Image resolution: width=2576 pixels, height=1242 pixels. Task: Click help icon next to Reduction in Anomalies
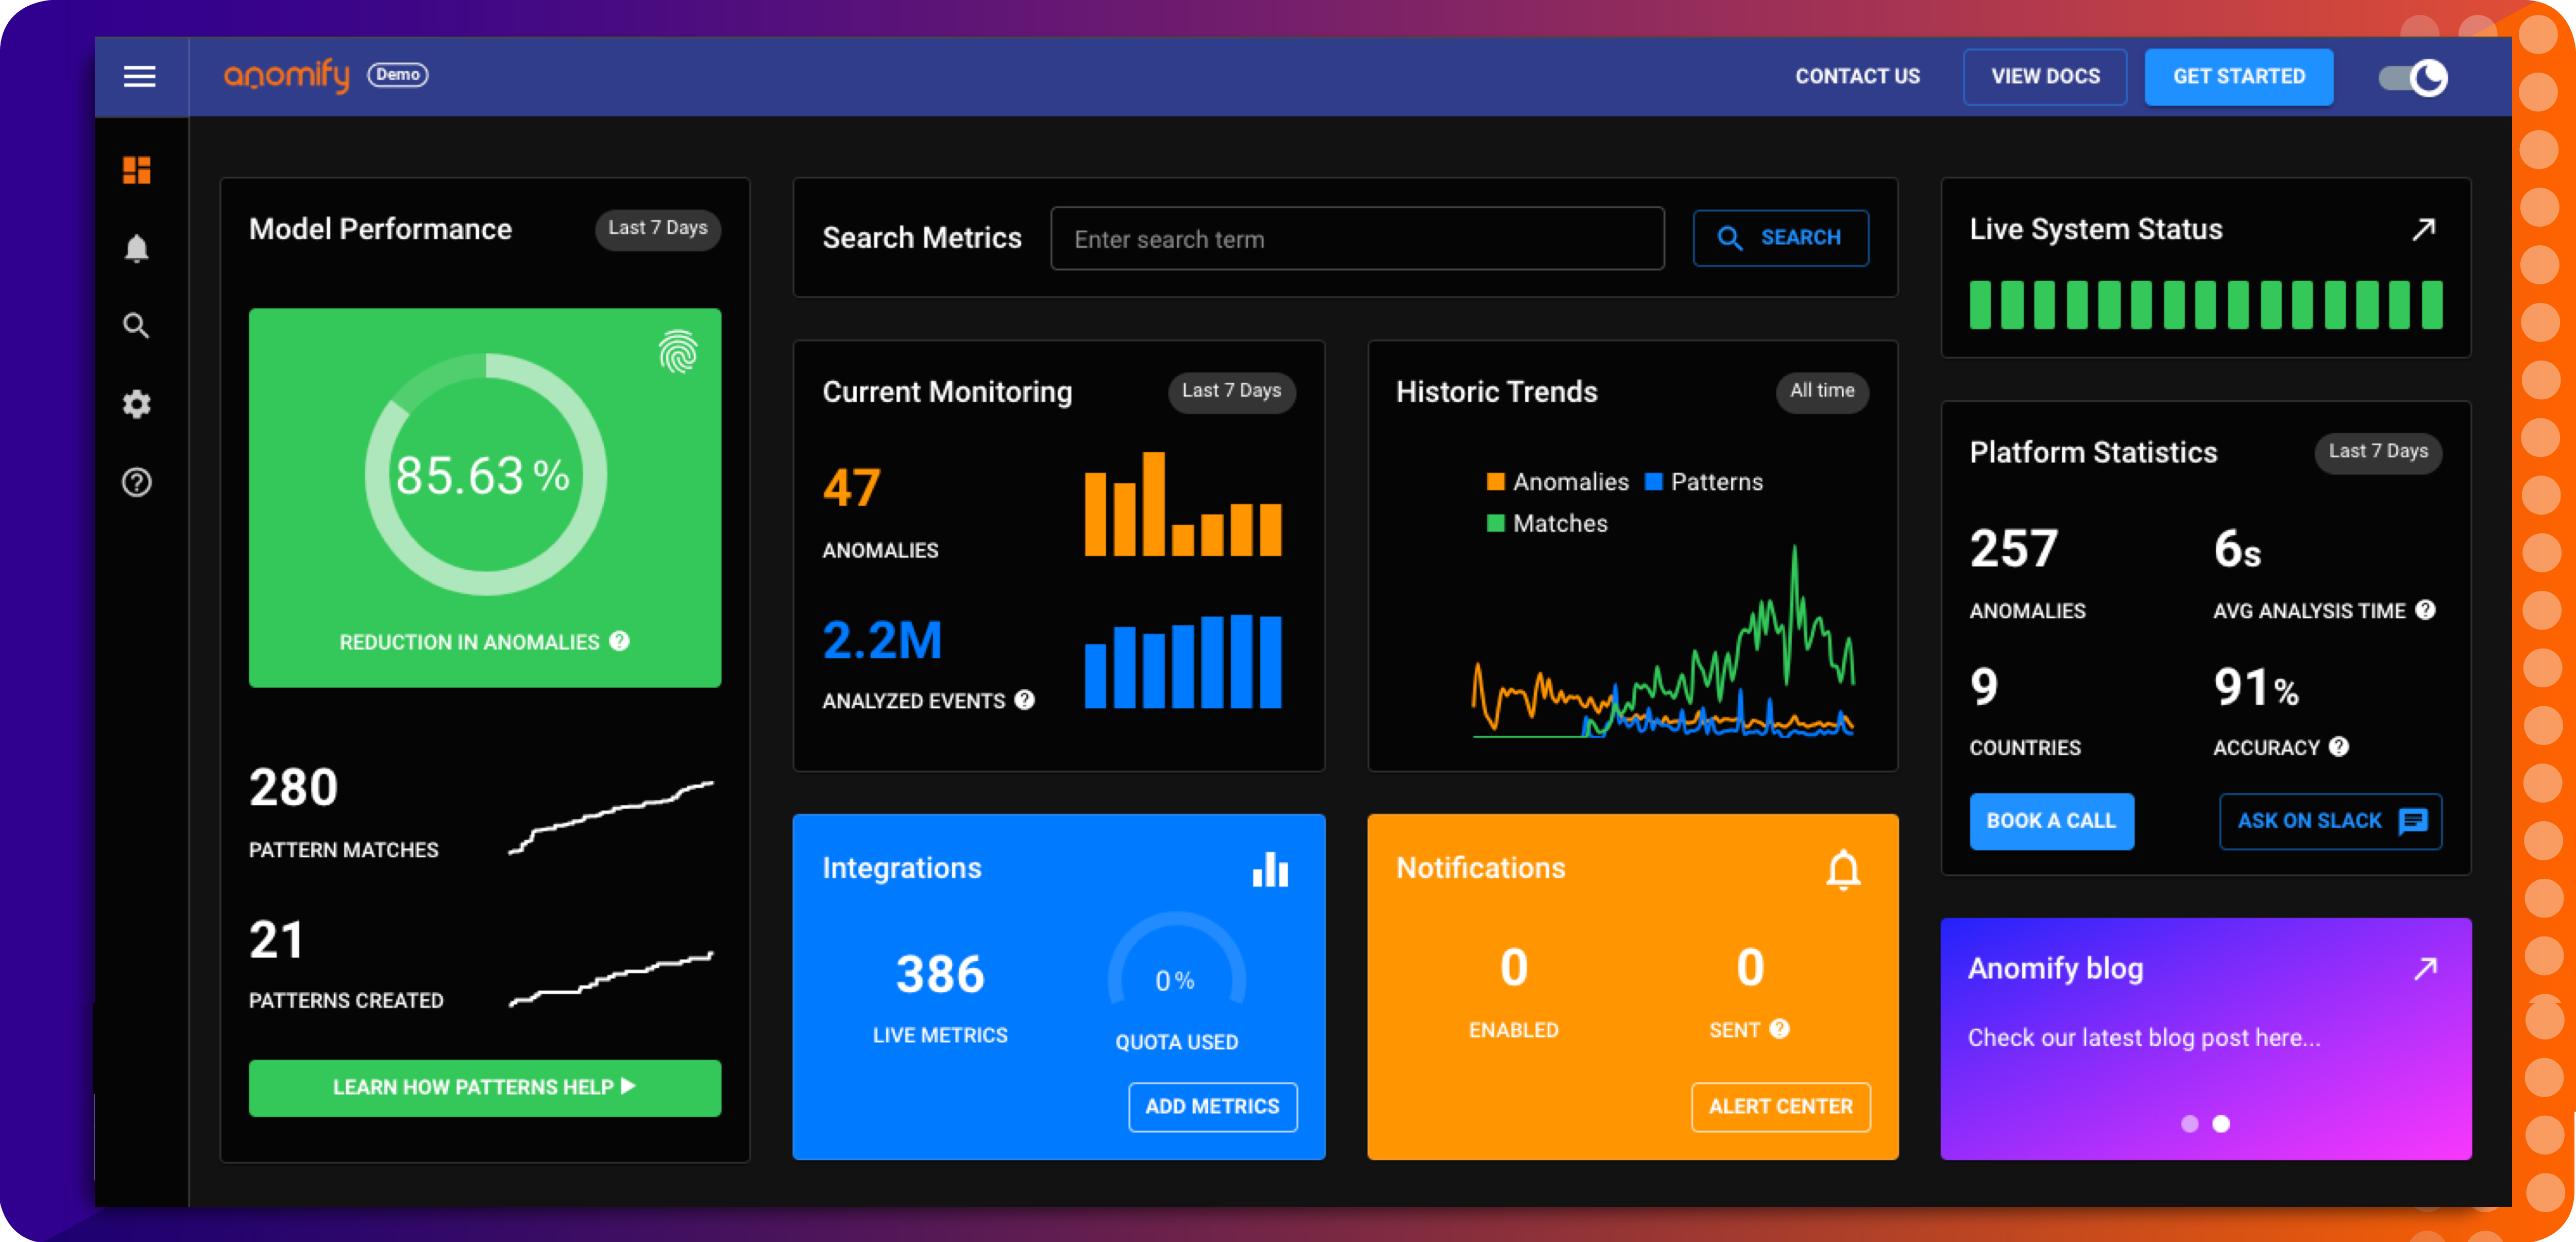click(x=620, y=641)
